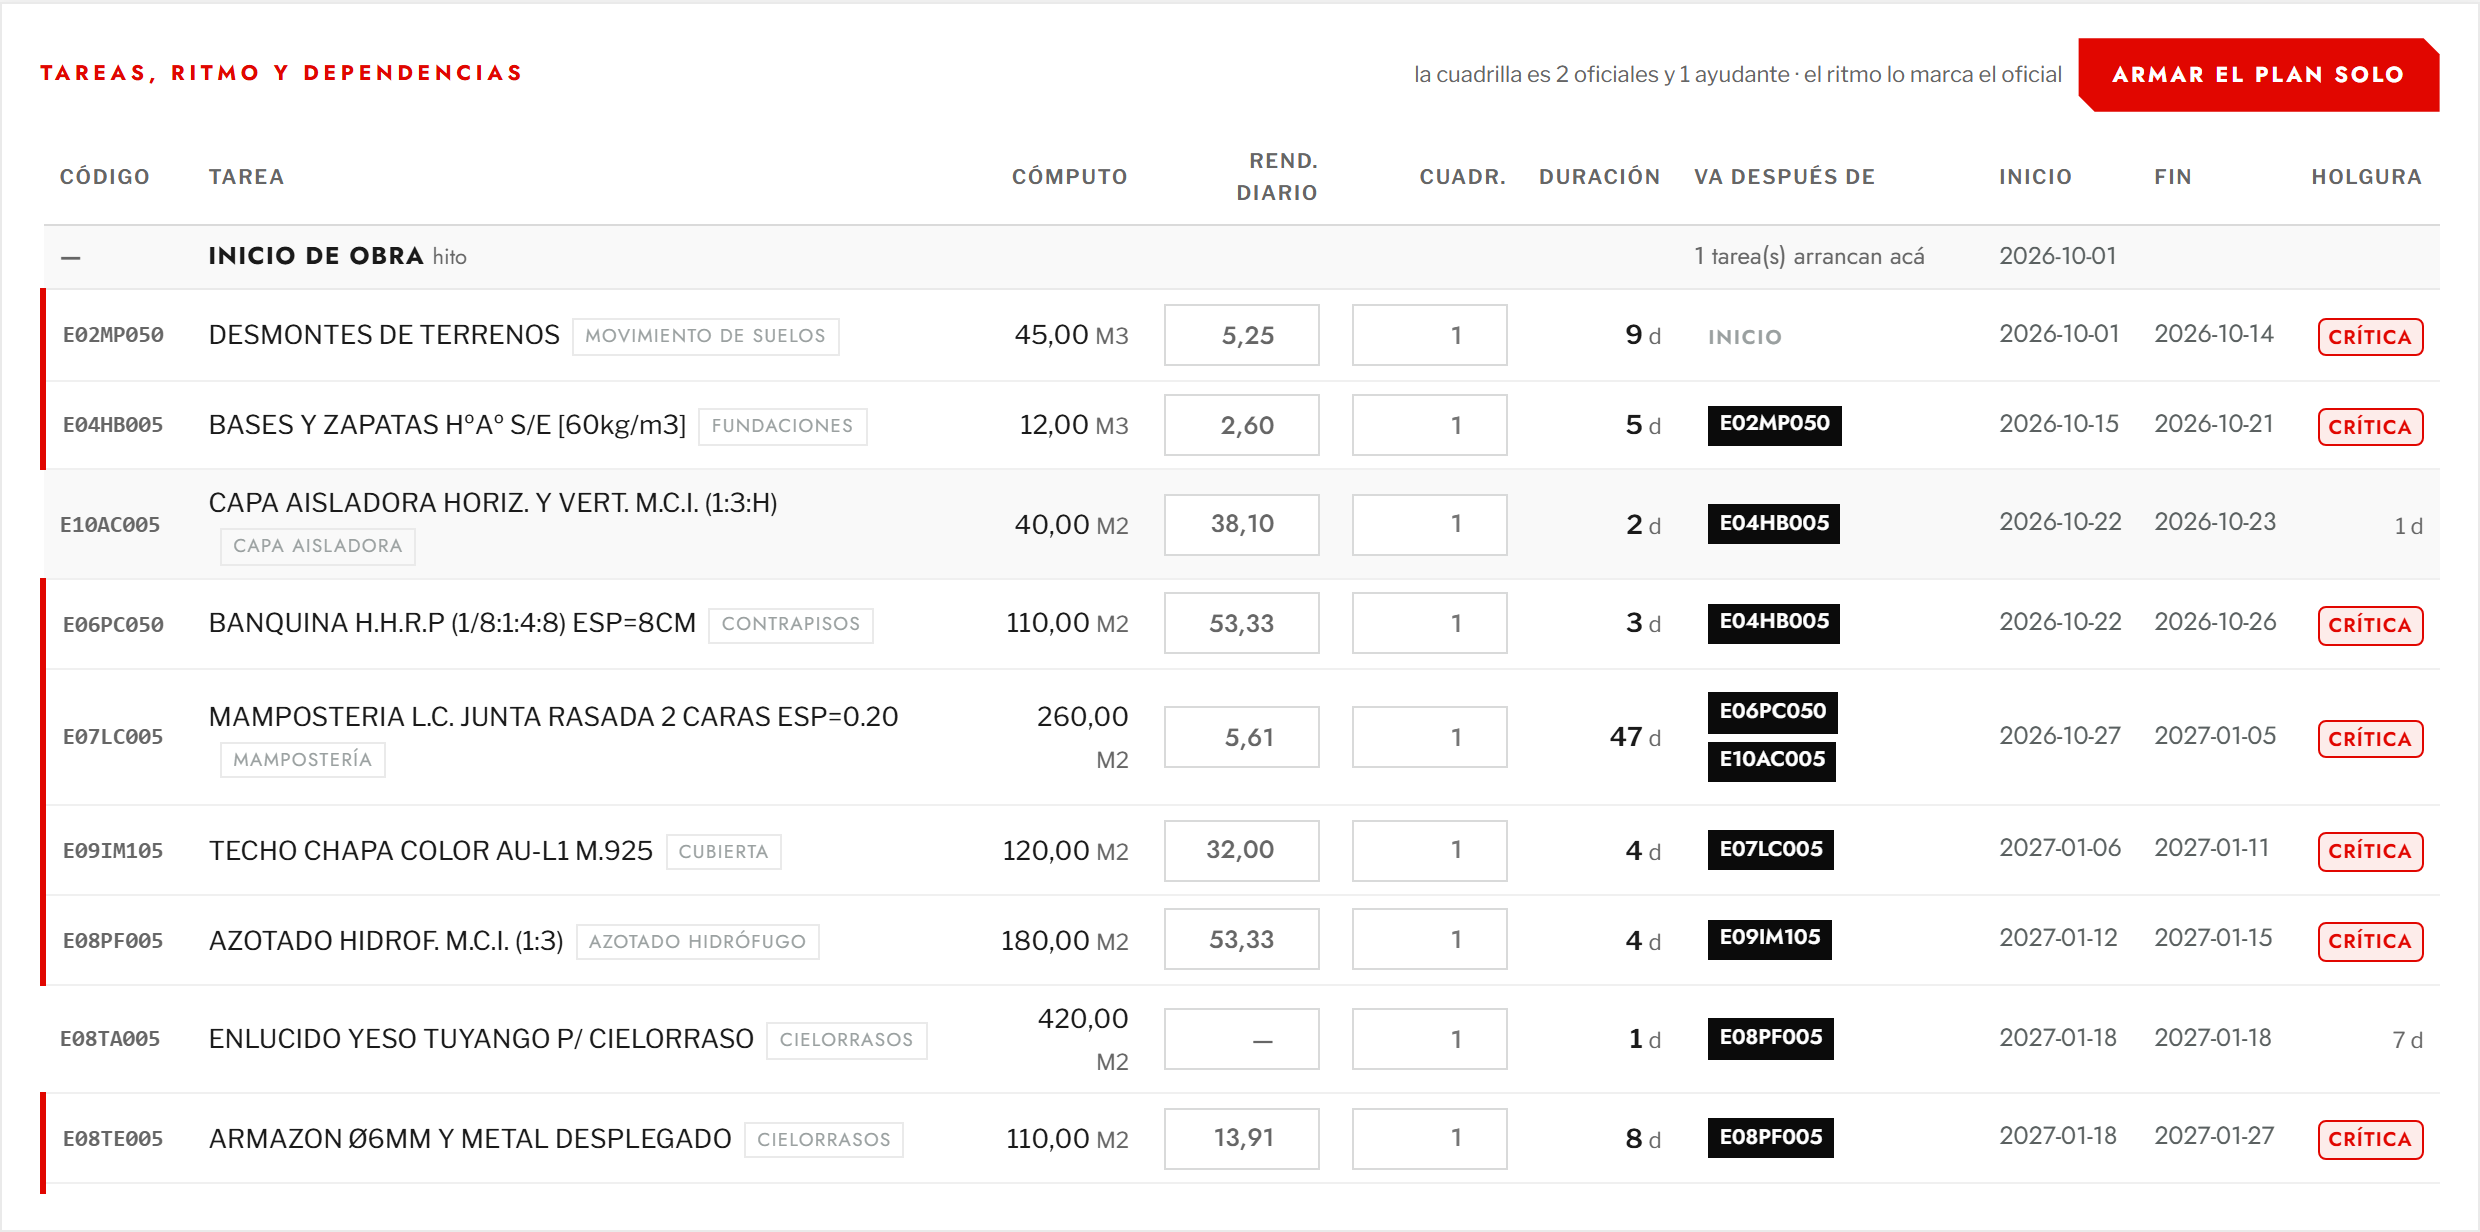
Task: Edit crew field for Banquina H.H.R.P row
Action: coord(1429,623)
